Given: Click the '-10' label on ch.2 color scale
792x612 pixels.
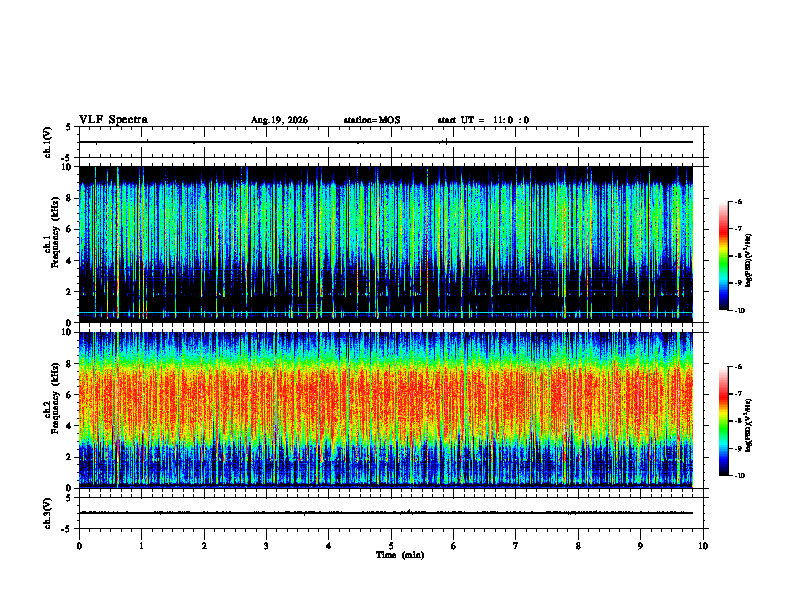Looking at the screenshot, I should [739, 476].
